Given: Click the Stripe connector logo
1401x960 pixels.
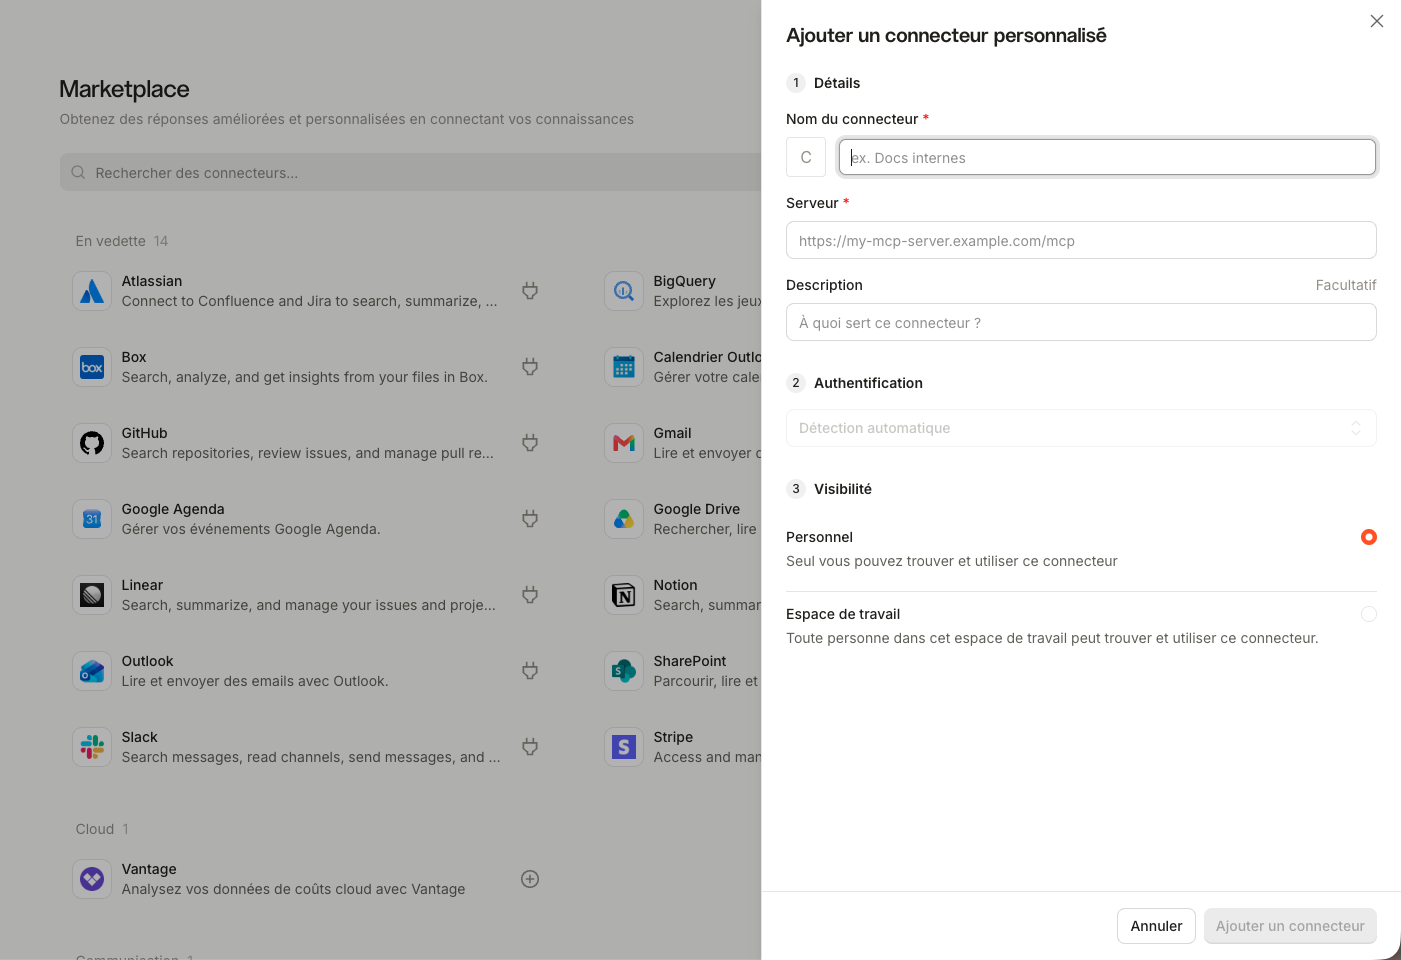Looking at the screenshot, I should [x=624, y=747].
